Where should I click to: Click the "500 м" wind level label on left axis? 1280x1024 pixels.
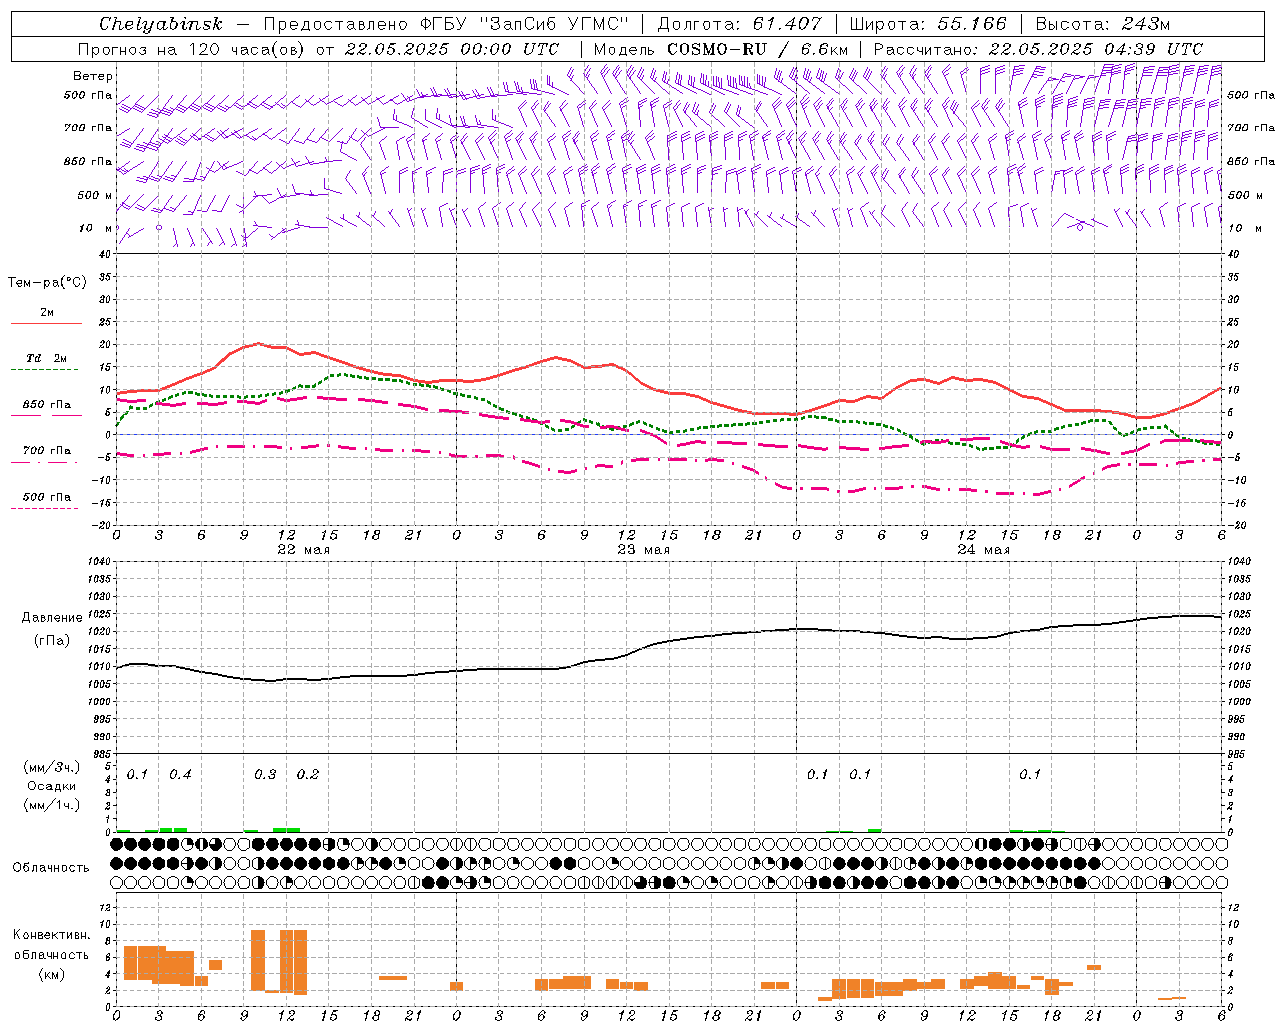pyautogui.click(x=96, y=195)
